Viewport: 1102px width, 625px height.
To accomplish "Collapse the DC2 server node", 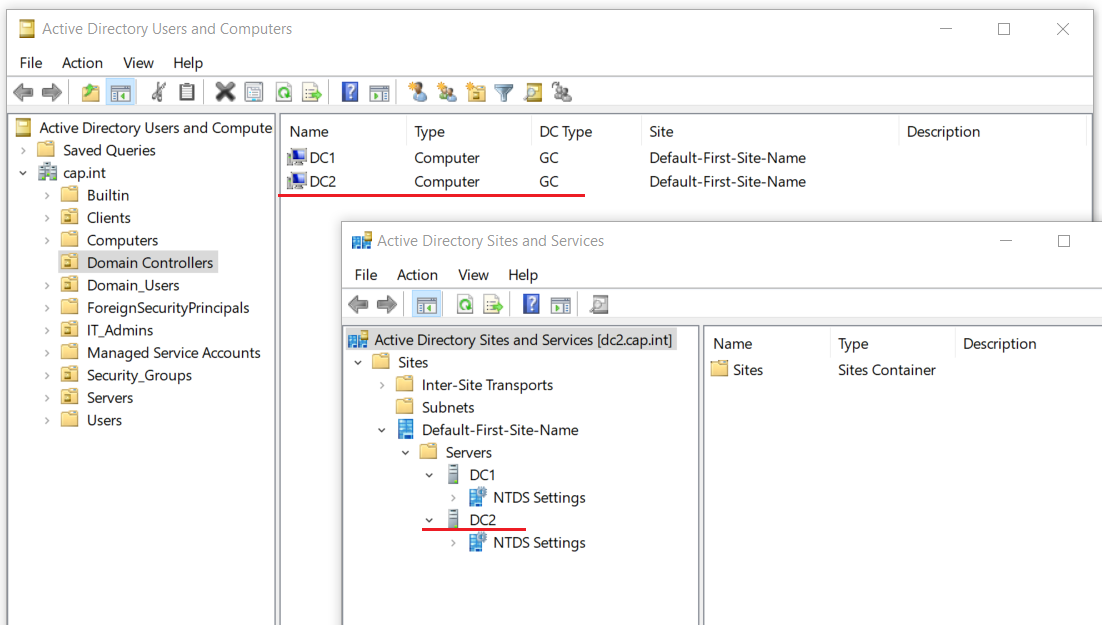I will coord(429,520).
